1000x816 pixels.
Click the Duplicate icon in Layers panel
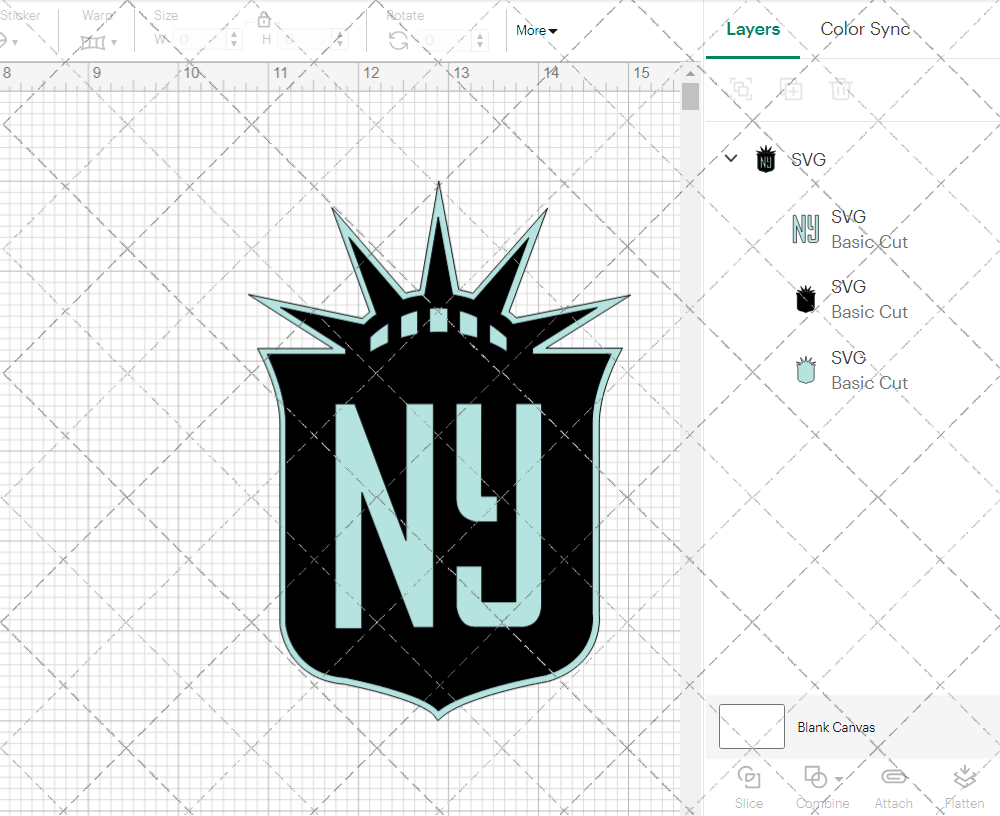click(791, 89)
